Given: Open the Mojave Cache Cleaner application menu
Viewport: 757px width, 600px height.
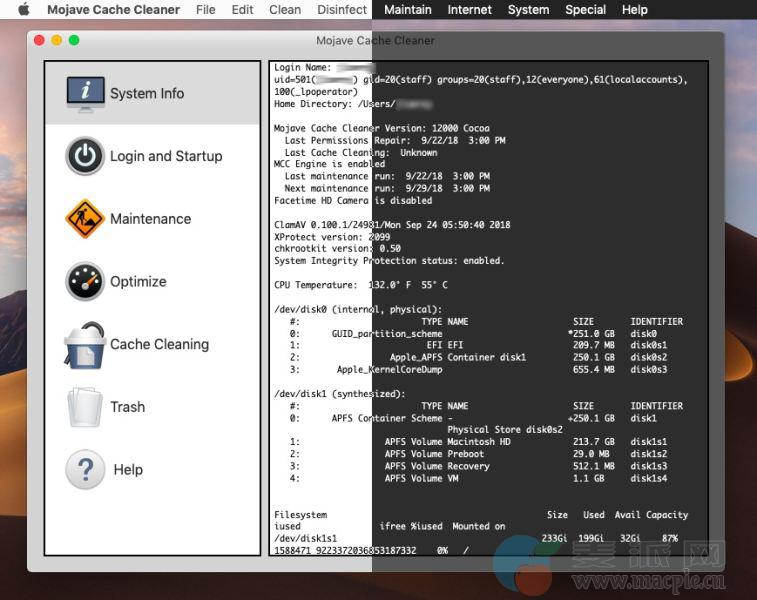Looking at the screenshot, I should point(114,10).
